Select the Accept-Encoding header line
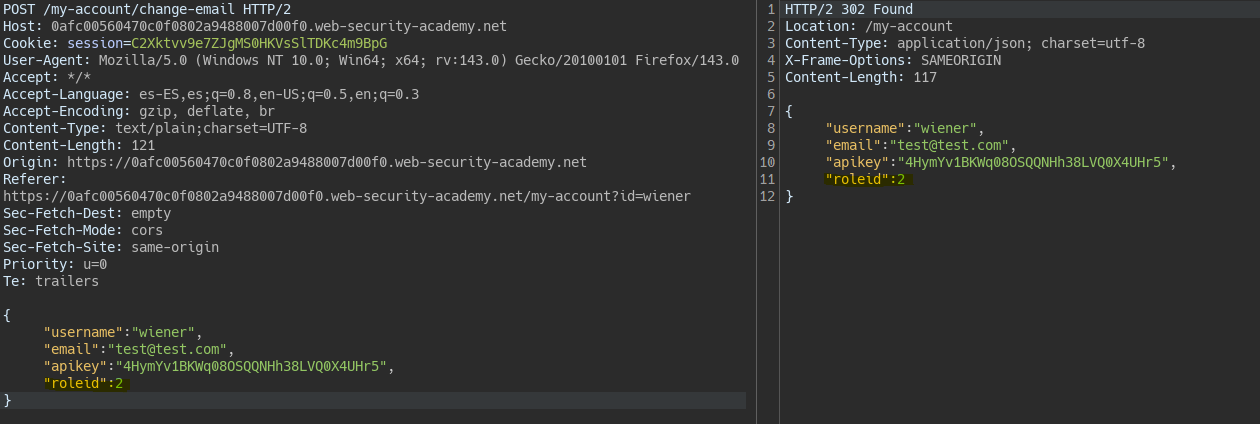The image size is (1260, 424). [139, 111]
